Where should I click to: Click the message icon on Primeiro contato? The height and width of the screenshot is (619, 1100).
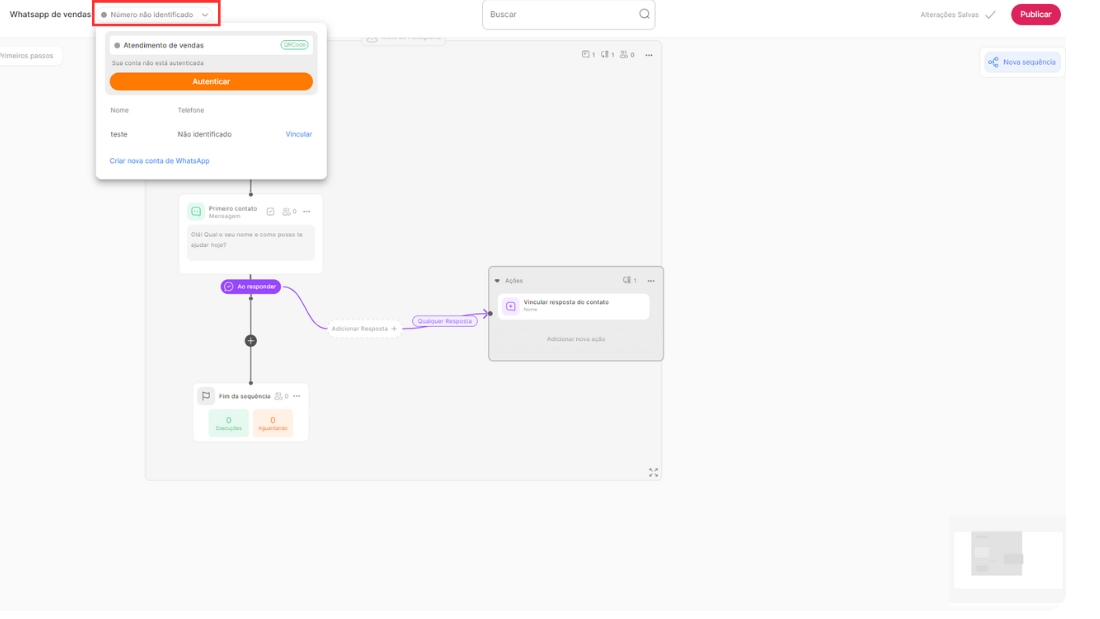[x=196, y=212]
